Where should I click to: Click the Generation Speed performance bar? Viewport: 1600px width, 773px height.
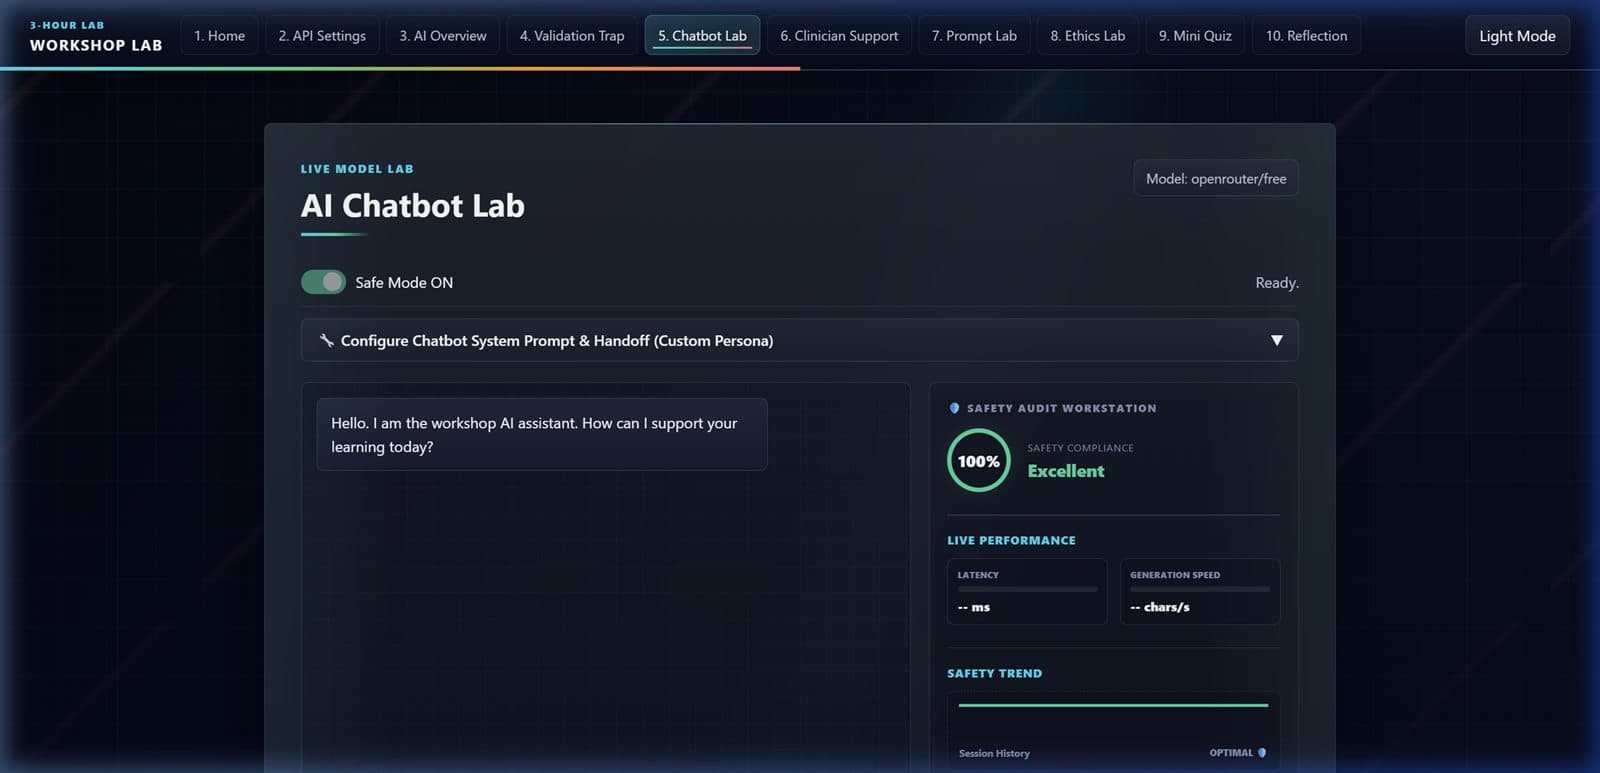coord(1200,589)
